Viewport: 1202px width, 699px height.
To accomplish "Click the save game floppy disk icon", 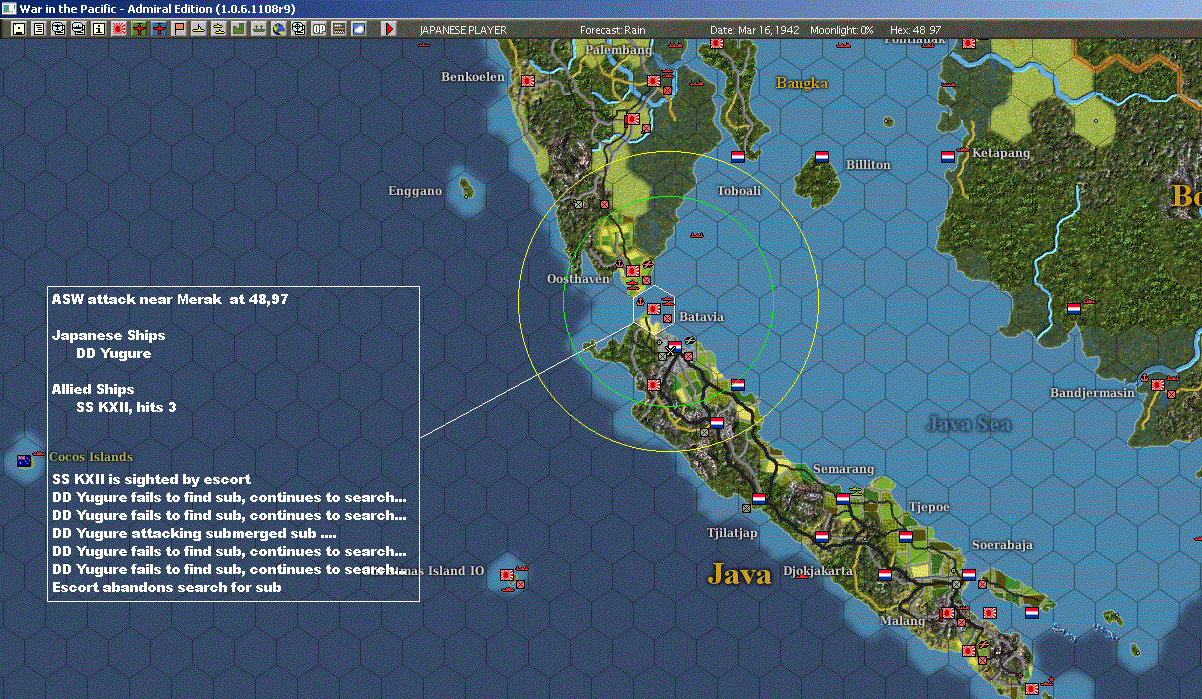I will pyautogui.click(x=19, y=29).
